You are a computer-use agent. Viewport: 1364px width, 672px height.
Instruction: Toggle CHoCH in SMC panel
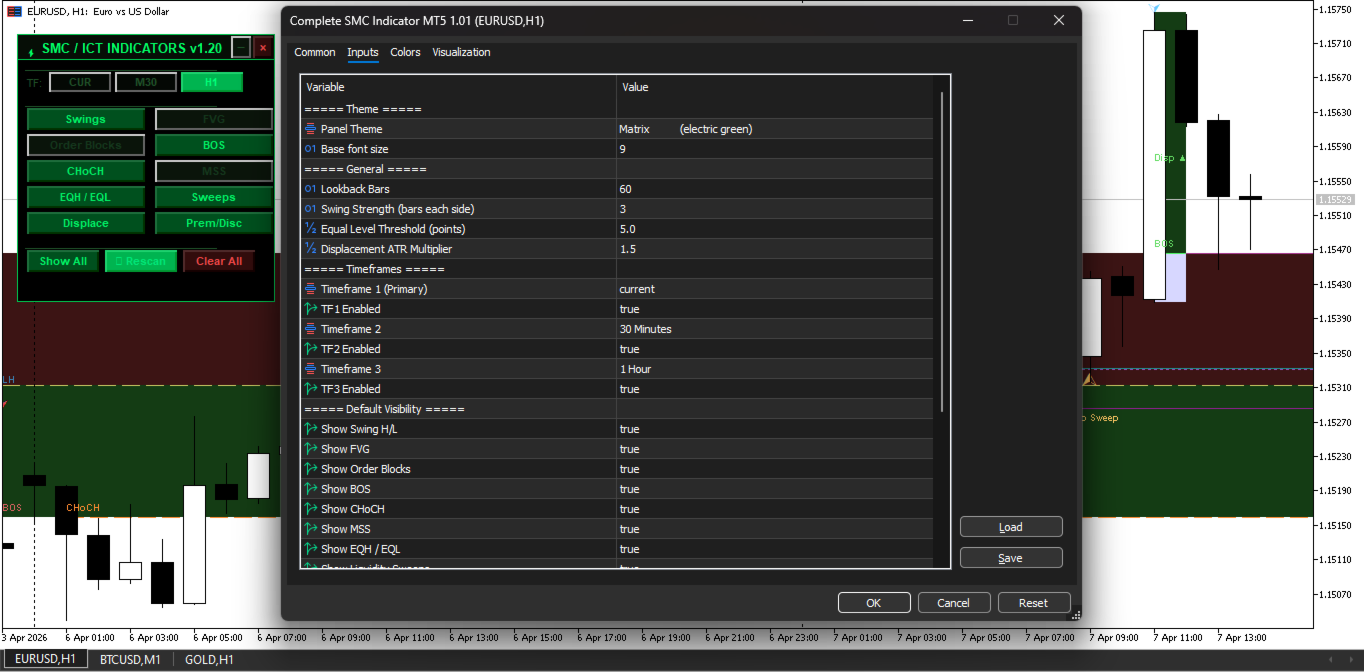86,171
